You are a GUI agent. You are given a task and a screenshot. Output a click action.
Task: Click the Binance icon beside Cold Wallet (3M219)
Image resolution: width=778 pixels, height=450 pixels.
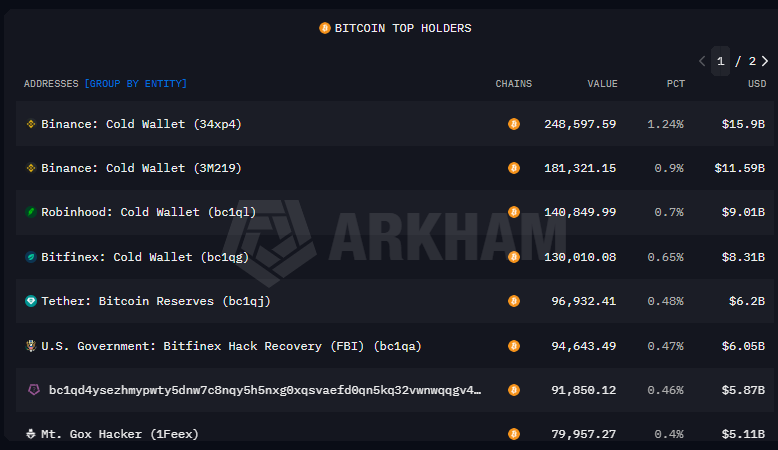(31, 168)
